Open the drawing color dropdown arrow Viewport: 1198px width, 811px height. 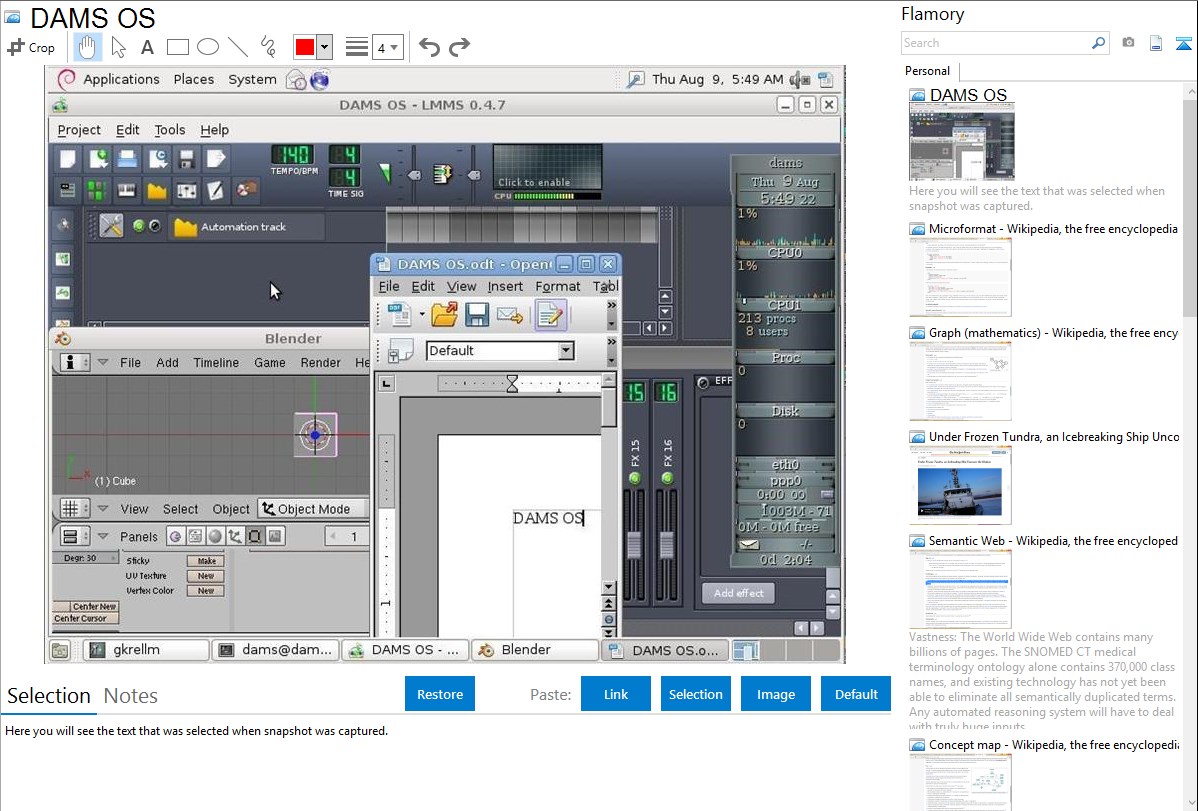click(325, 47)
